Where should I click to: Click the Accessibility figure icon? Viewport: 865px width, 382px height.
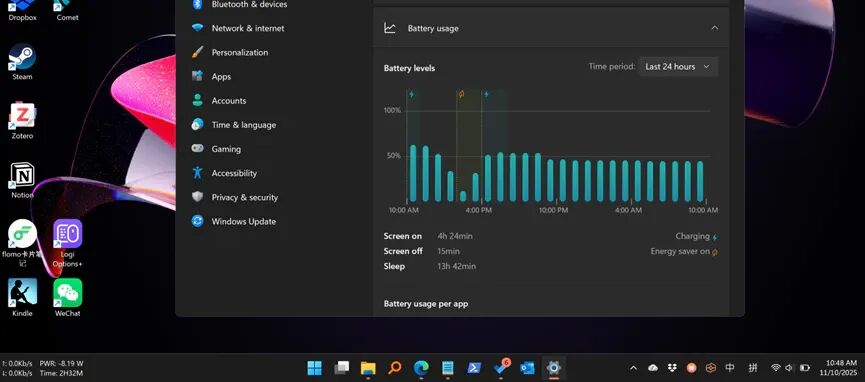click(x=197, y=173)
